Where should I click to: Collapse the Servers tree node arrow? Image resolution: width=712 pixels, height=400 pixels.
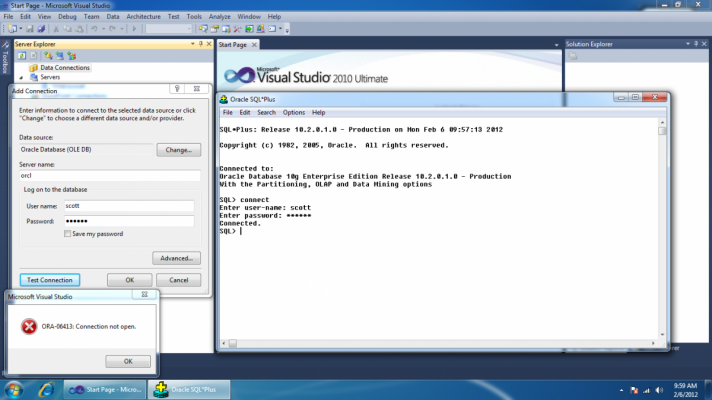click(x=21, y=78)
